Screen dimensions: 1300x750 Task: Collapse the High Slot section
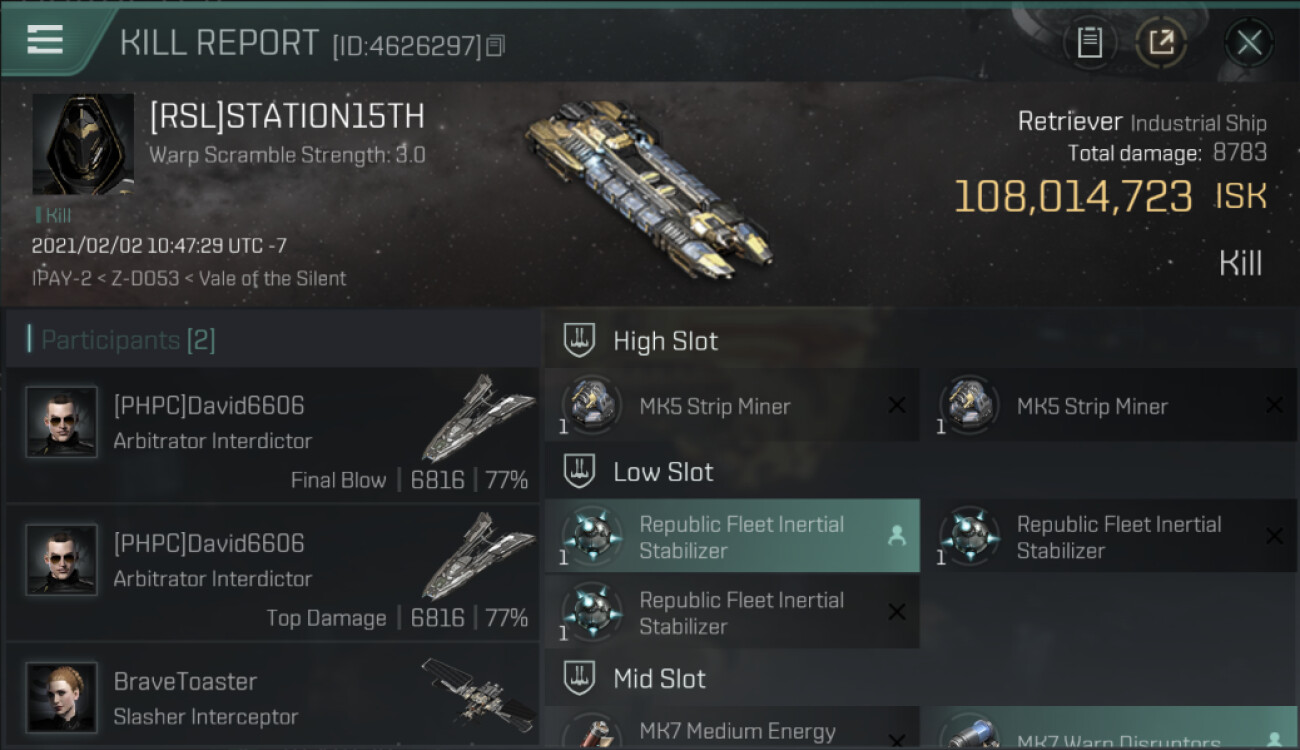tap(580, 341)
